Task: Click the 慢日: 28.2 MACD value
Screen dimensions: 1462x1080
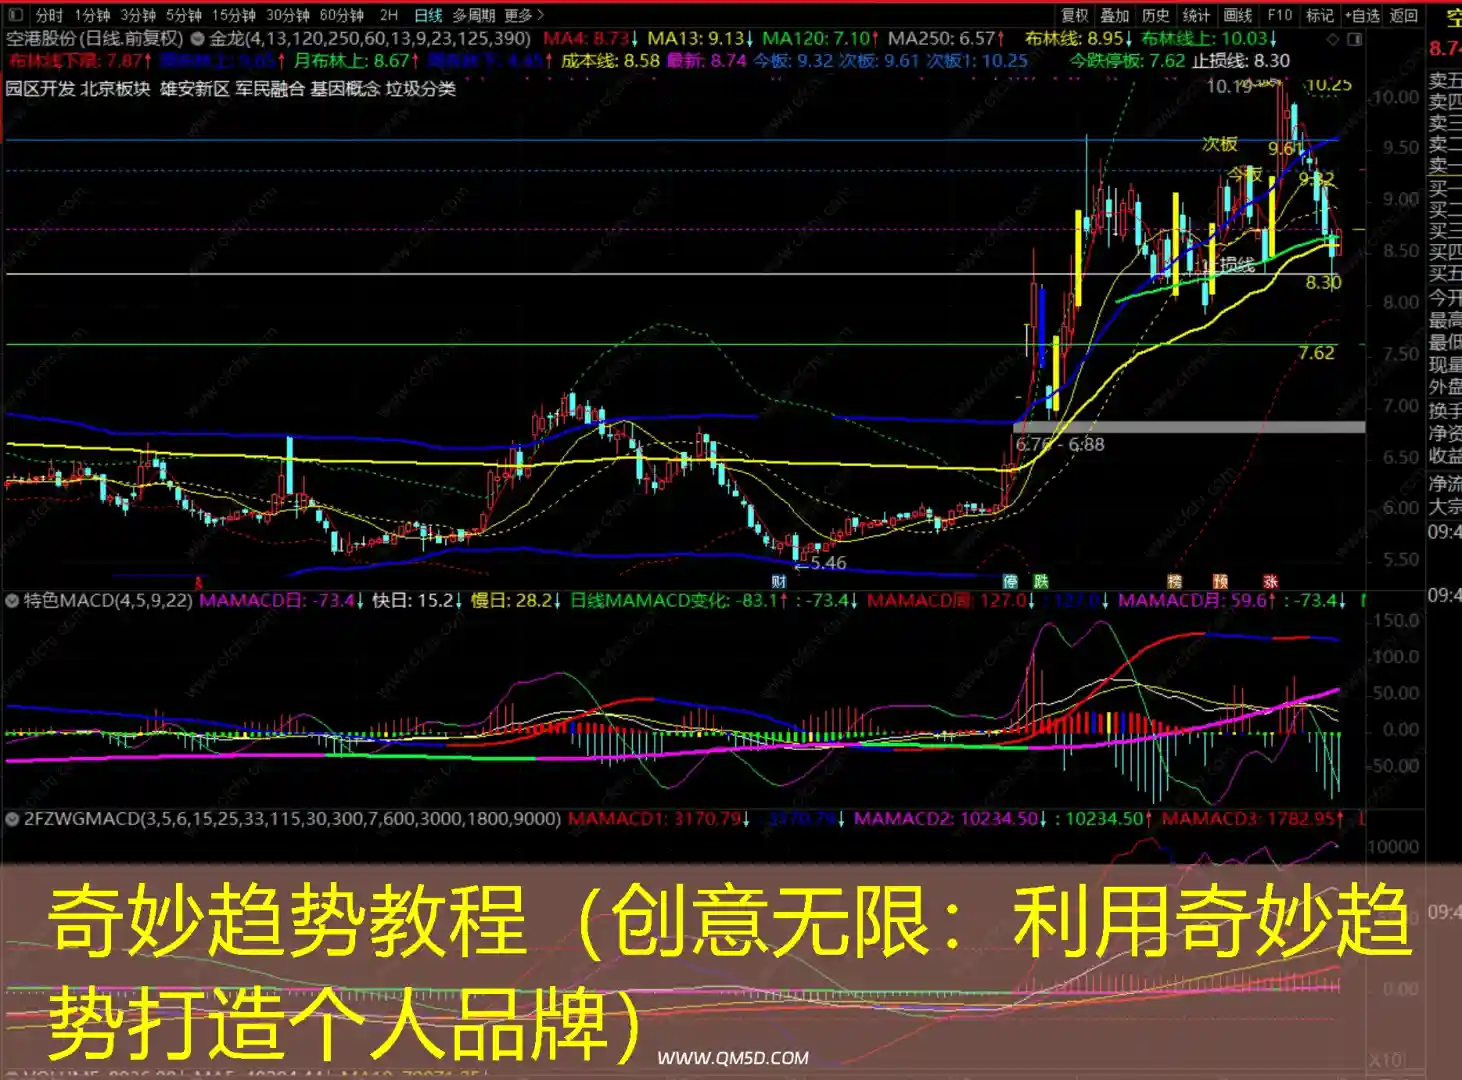Action: (516, 600)
